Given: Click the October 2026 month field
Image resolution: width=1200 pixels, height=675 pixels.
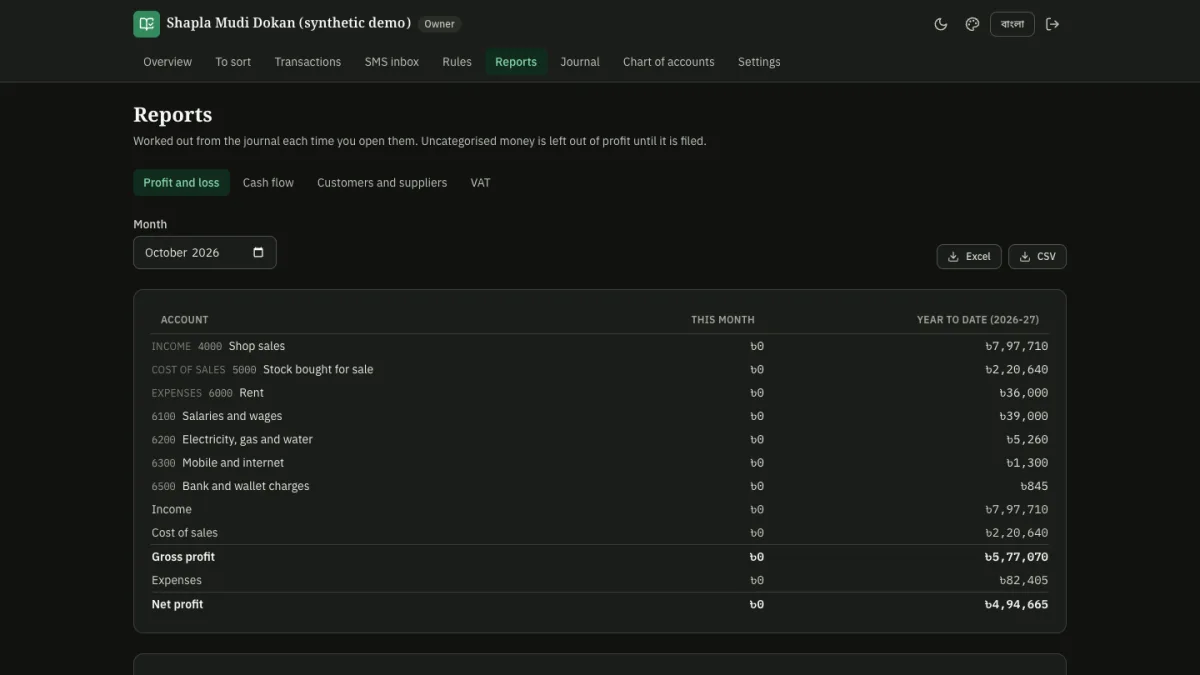Looking at the screenshot, I should click(205, 252).
